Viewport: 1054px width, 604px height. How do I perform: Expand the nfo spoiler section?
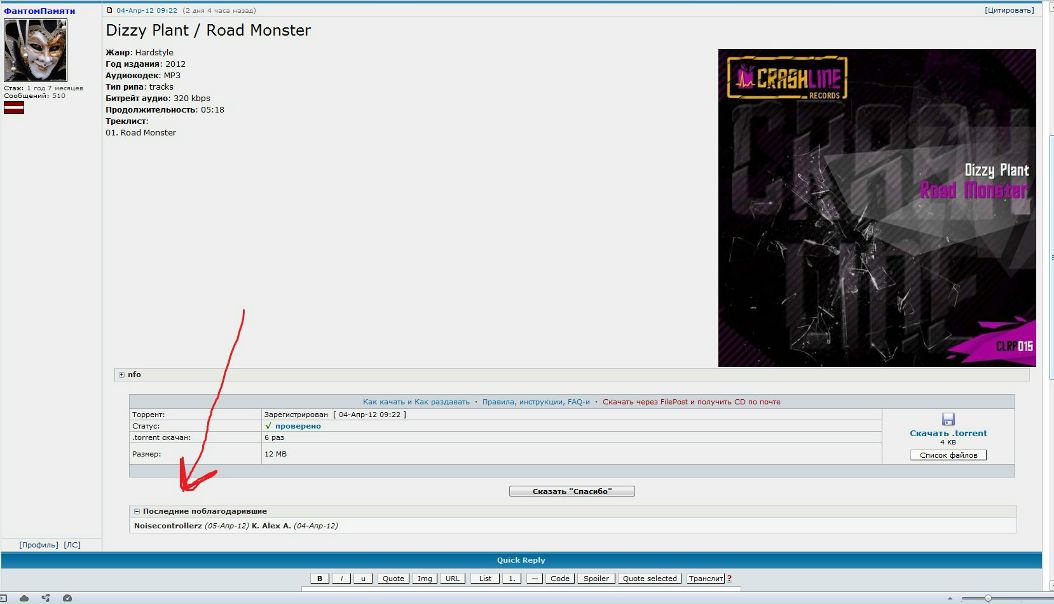[122, 375]
